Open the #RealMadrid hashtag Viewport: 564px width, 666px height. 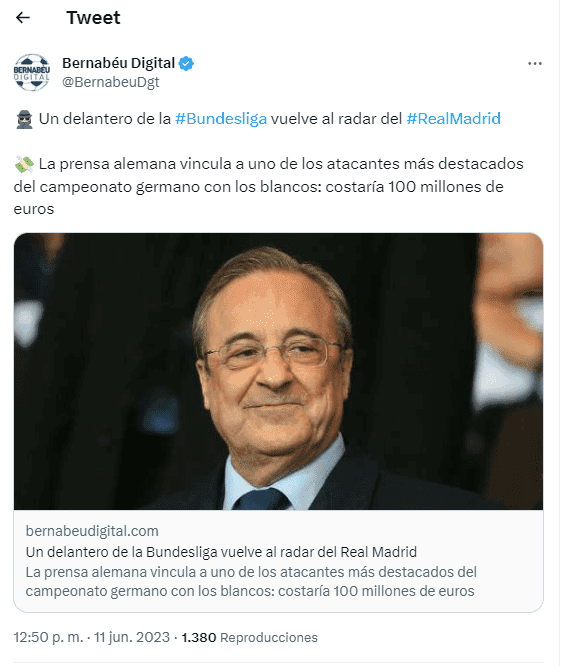click(454, 119)
